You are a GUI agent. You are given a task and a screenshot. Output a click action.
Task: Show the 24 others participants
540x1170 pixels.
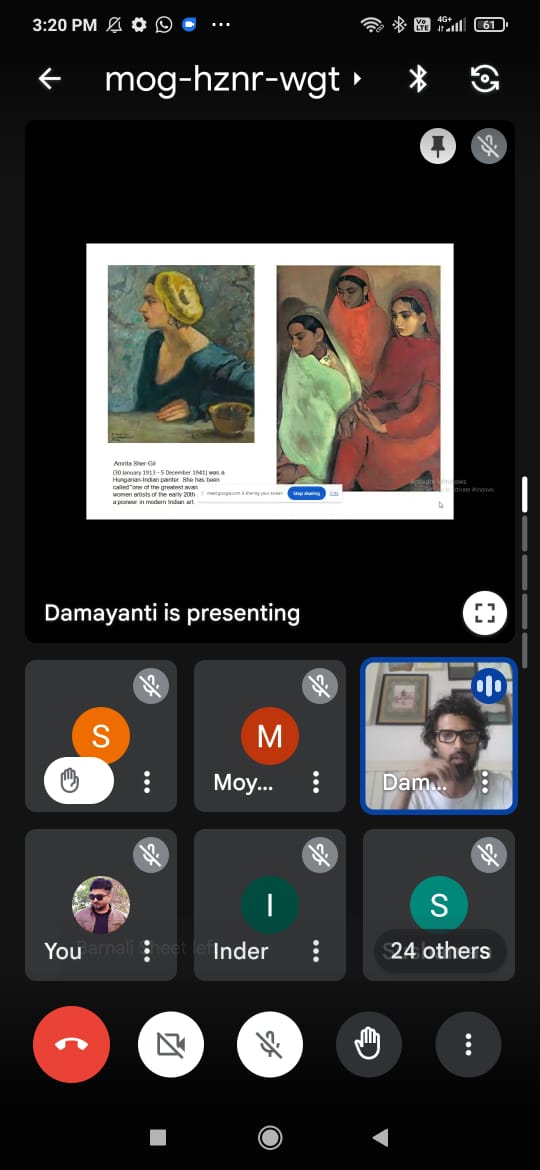click(x=440, y=951)
